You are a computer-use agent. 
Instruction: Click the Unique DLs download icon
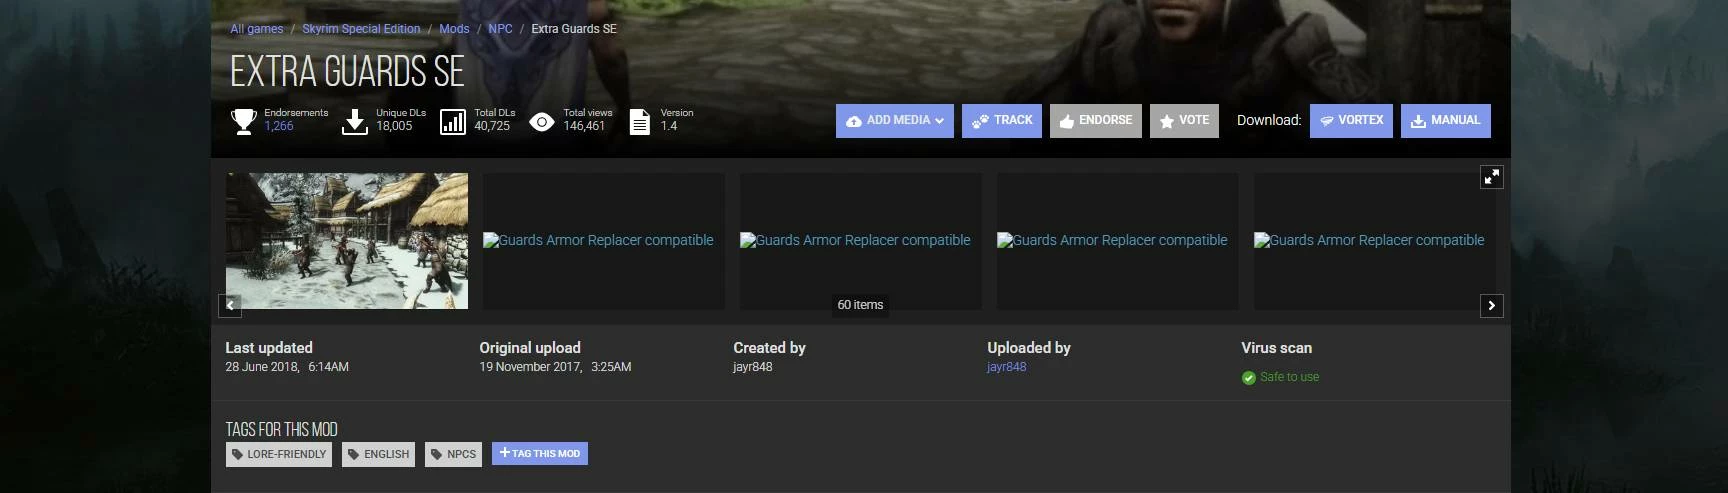coord(355,121)
